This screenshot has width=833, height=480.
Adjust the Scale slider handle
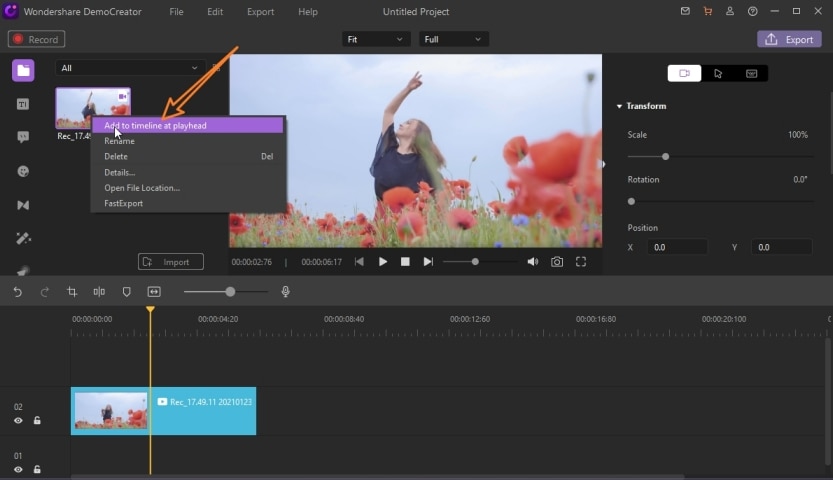coord(665,157)
